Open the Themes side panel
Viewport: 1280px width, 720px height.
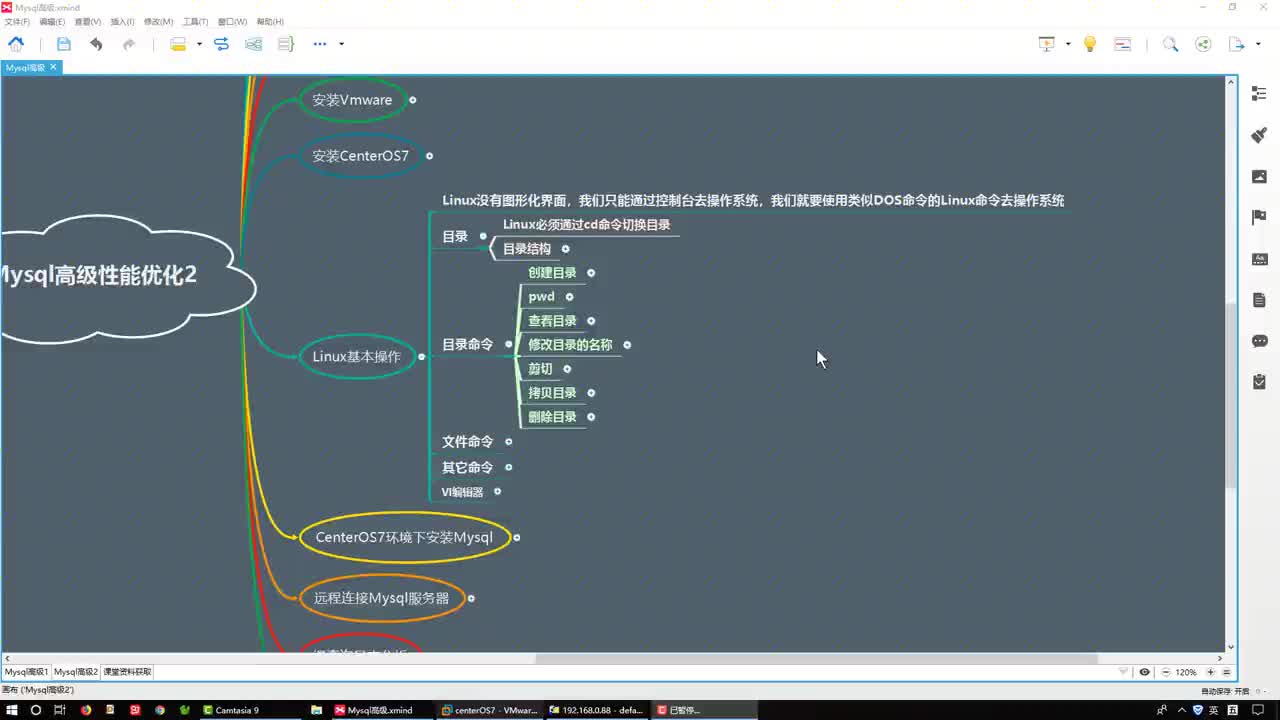tap(1259, 259)
